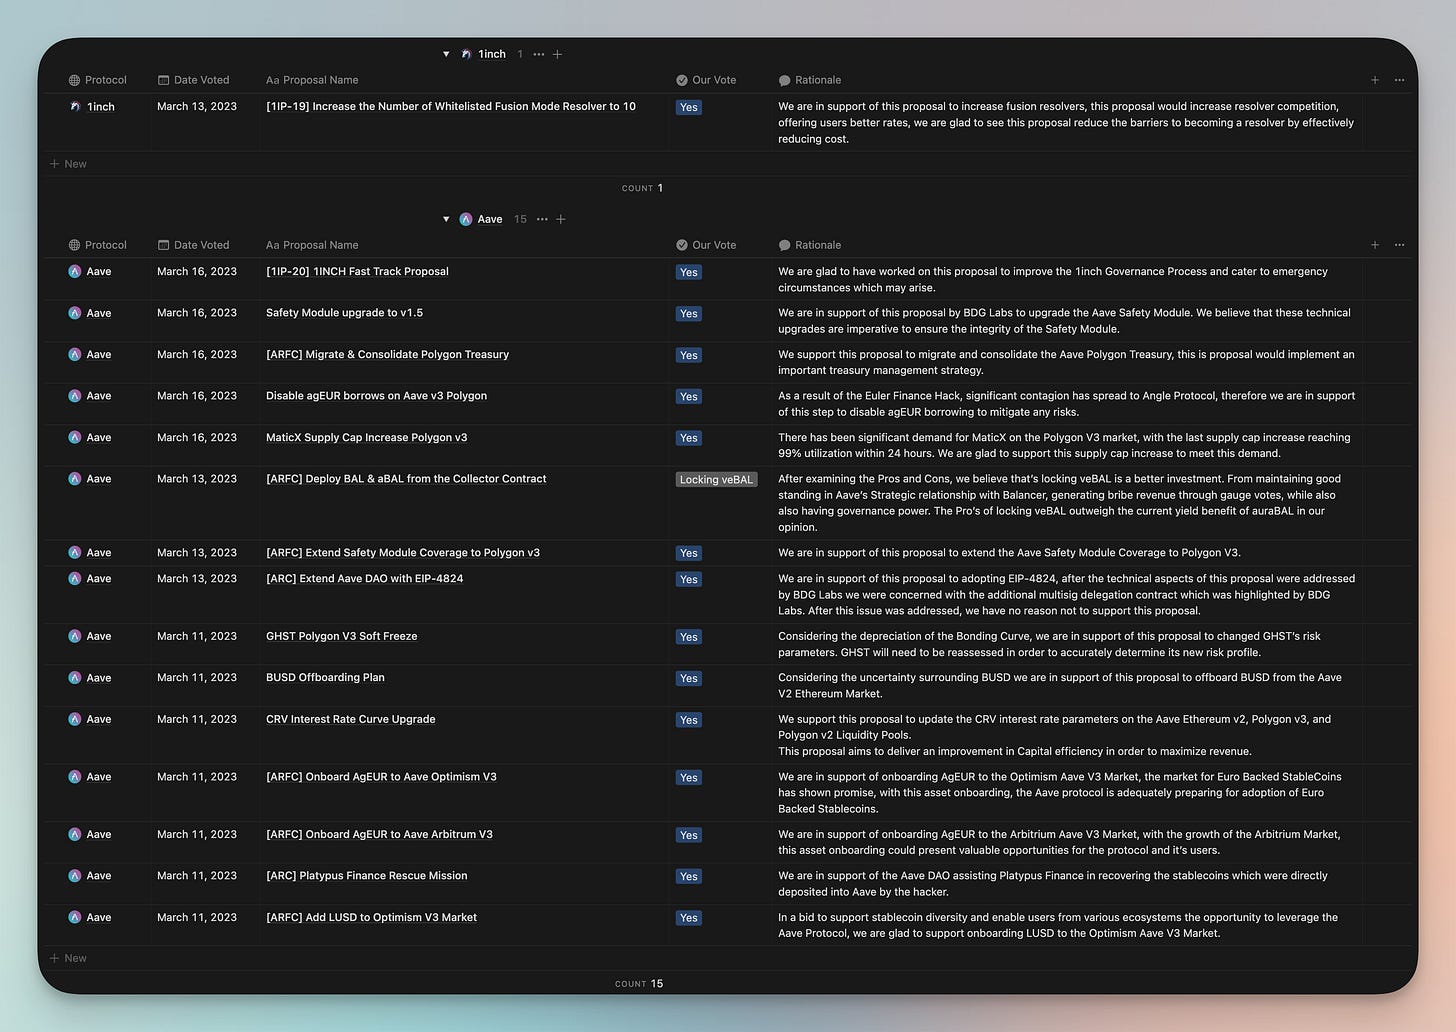Open Disable agEUR borrows on Aave v3 Polygon

pyautogui.click(x=376, y=396)
